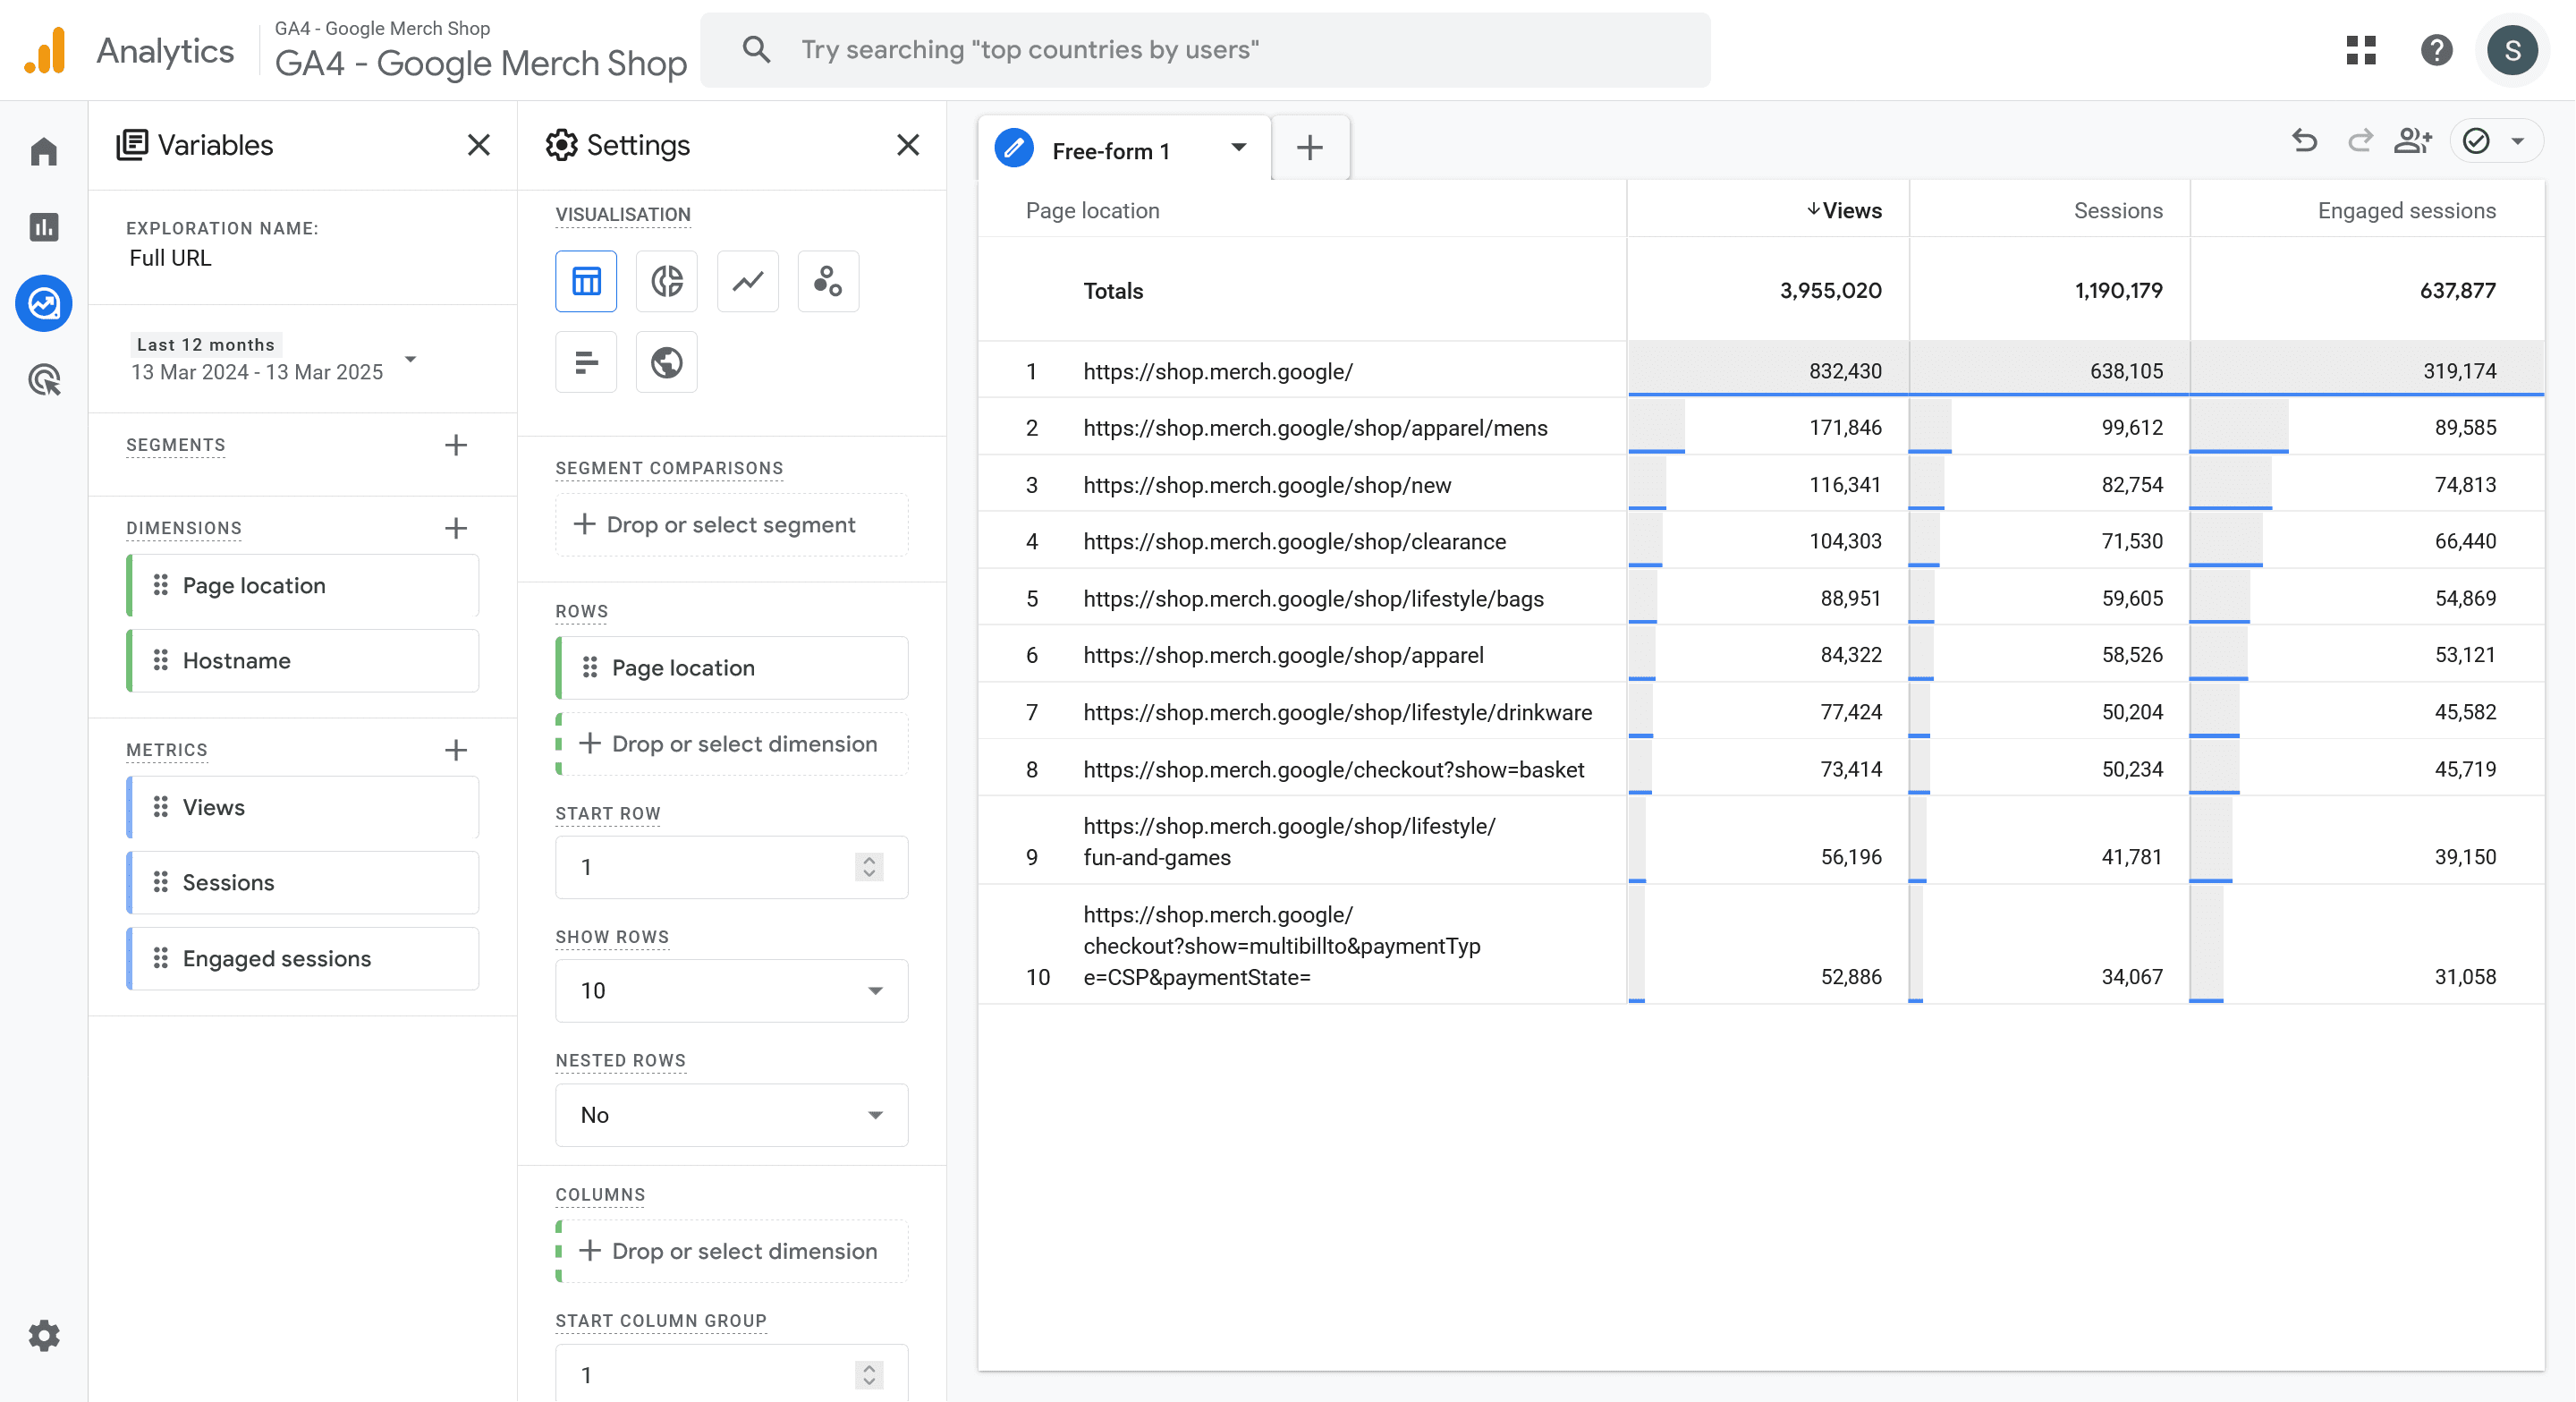Open the date range dropdown
Screen dimensions: 2576x1402
pyautogui.click(x=274, y=359)
